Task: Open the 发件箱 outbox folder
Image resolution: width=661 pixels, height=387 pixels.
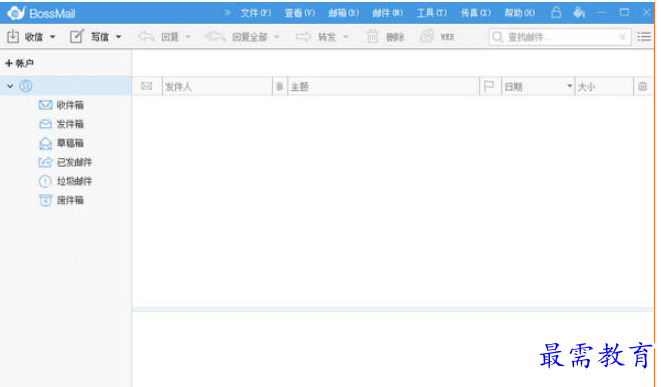Action: pyautogui.click(x=70, y=124)
